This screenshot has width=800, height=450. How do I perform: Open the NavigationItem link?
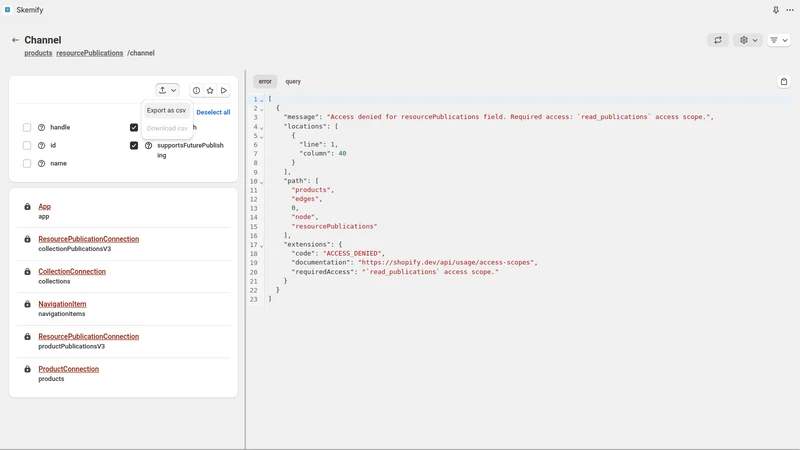coord(62,304)
